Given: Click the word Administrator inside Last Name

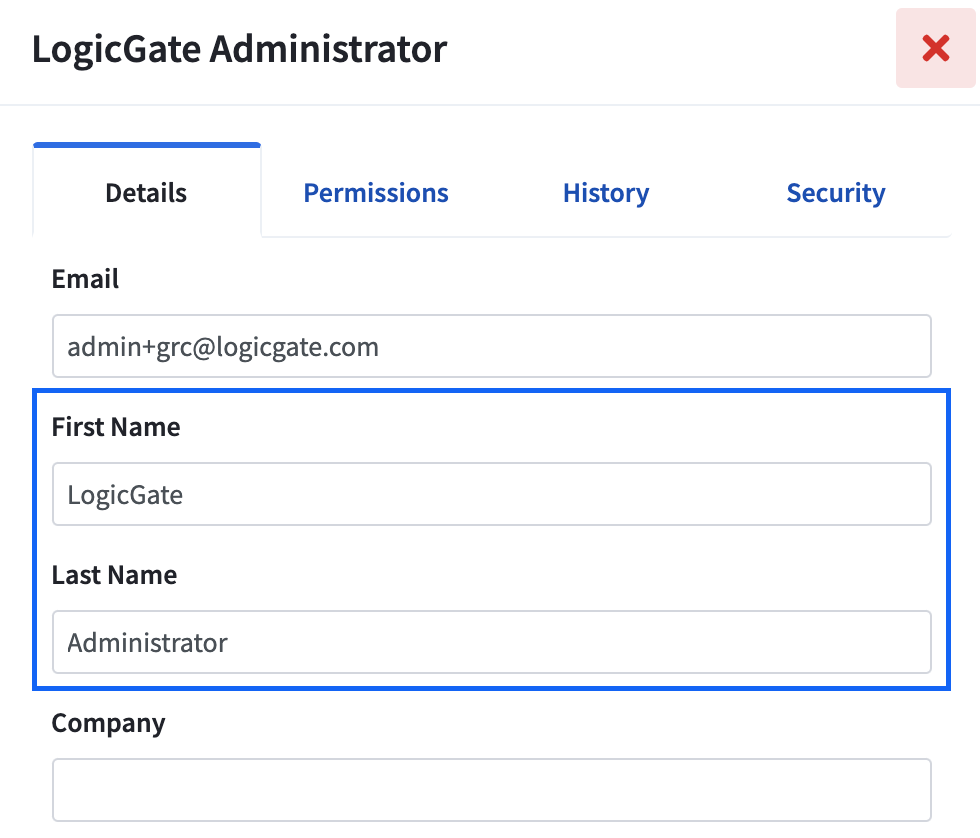Looking at the screenshot, I should point(148,643).
